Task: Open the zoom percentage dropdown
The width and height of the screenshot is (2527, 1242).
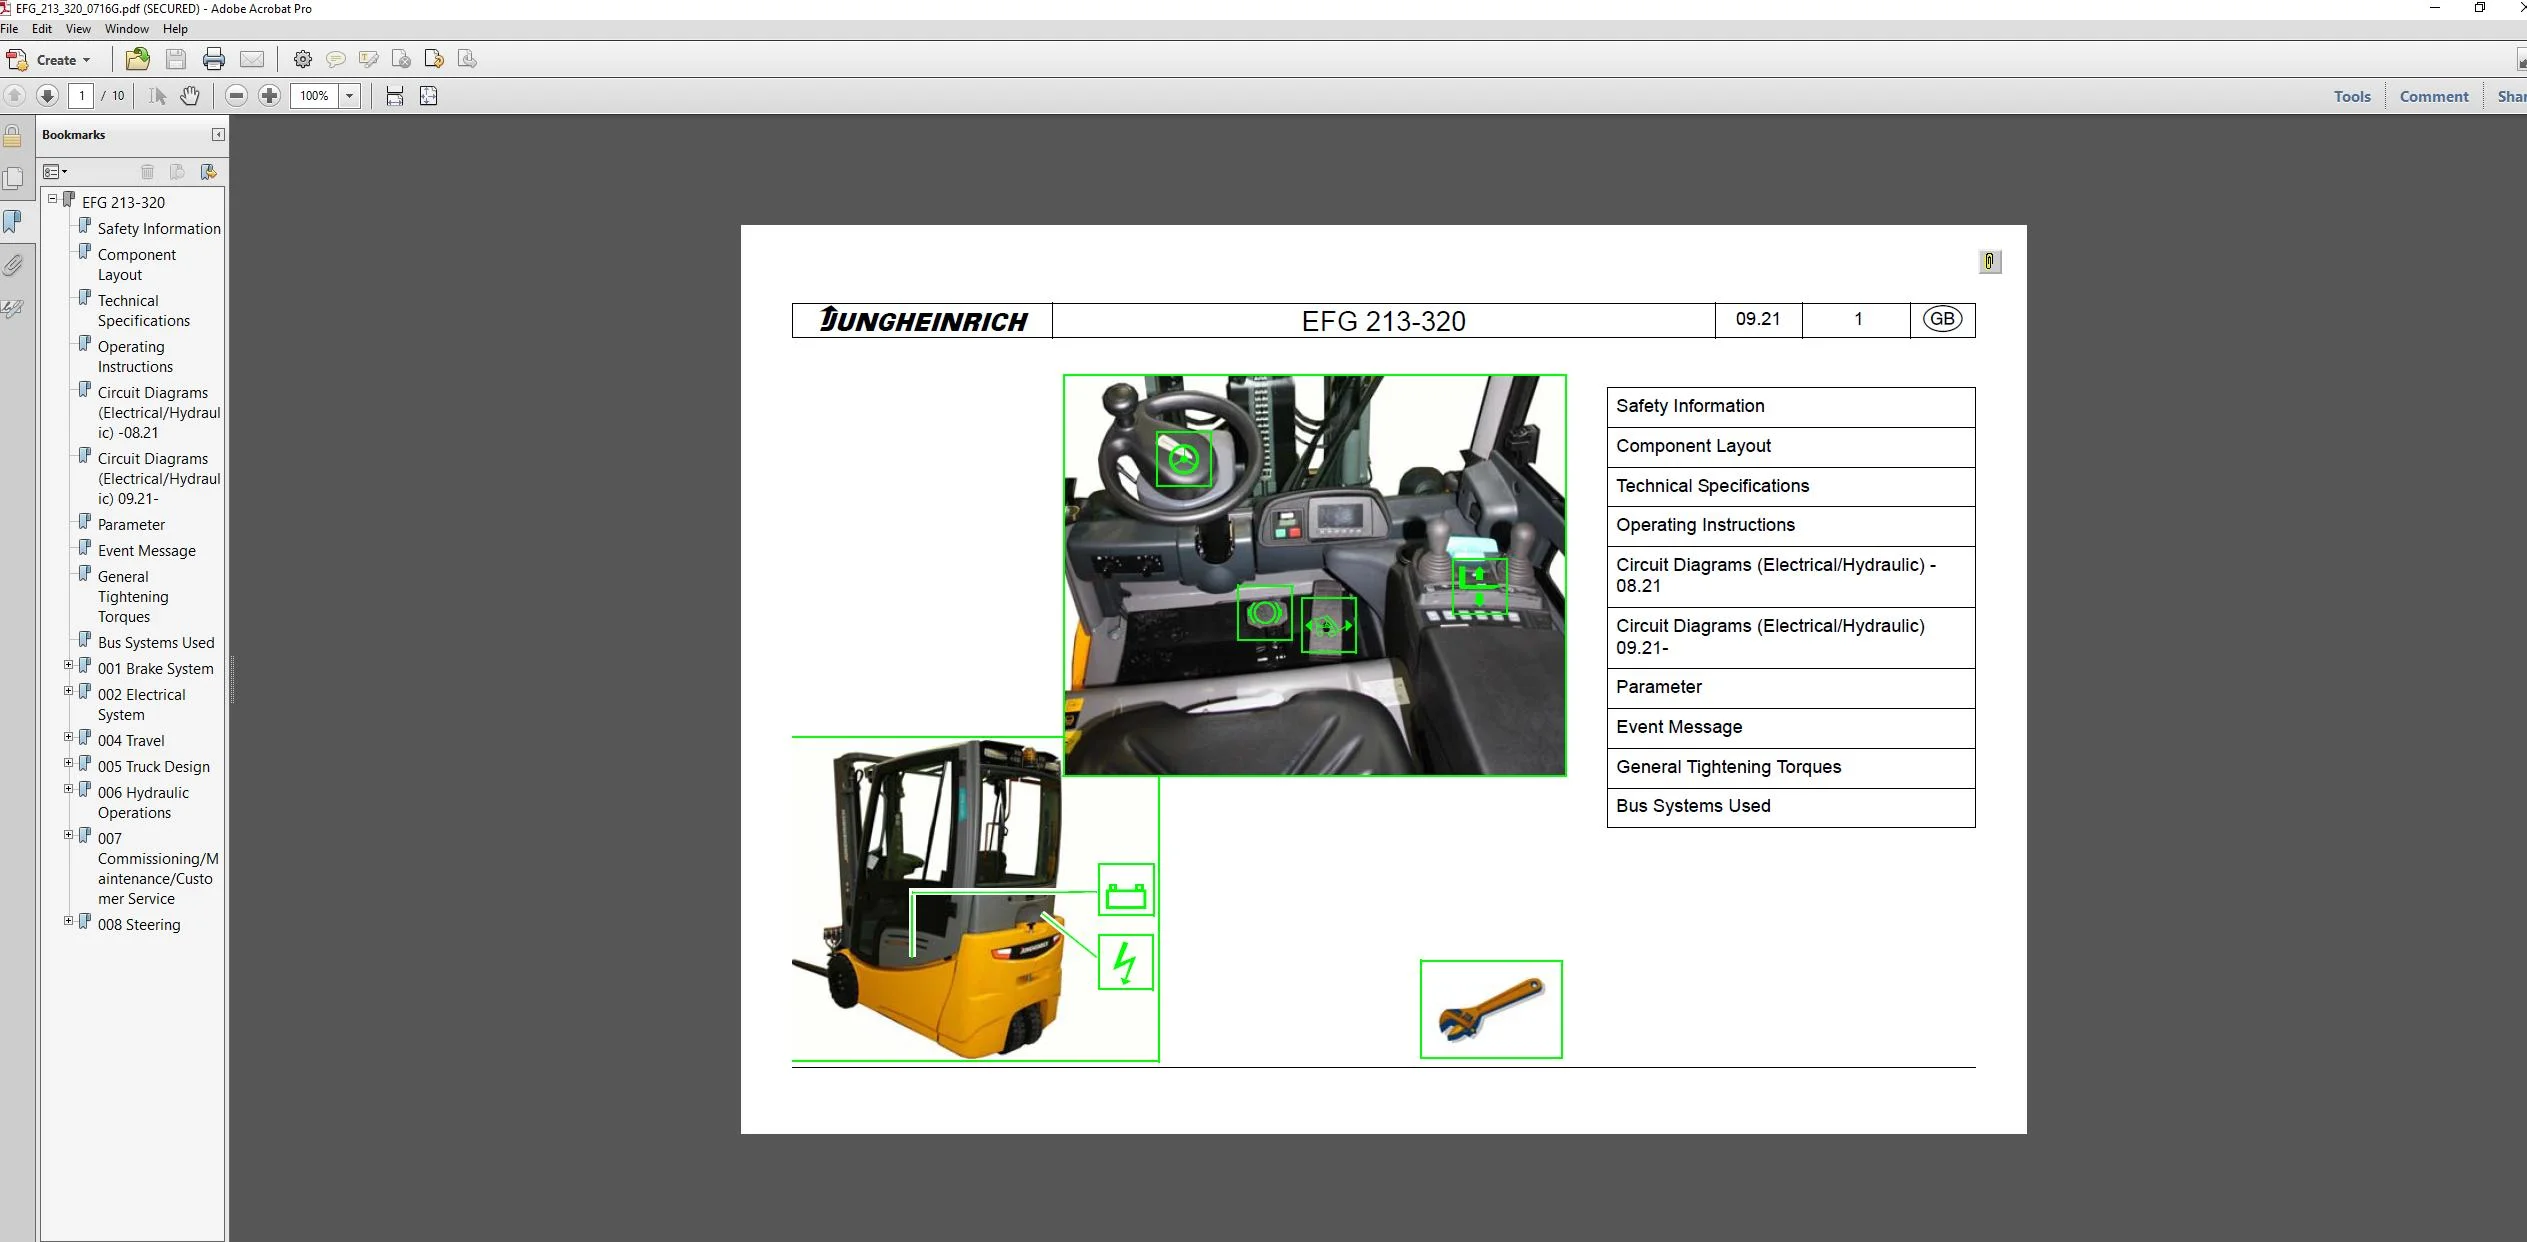Action: tap(349, 96)
